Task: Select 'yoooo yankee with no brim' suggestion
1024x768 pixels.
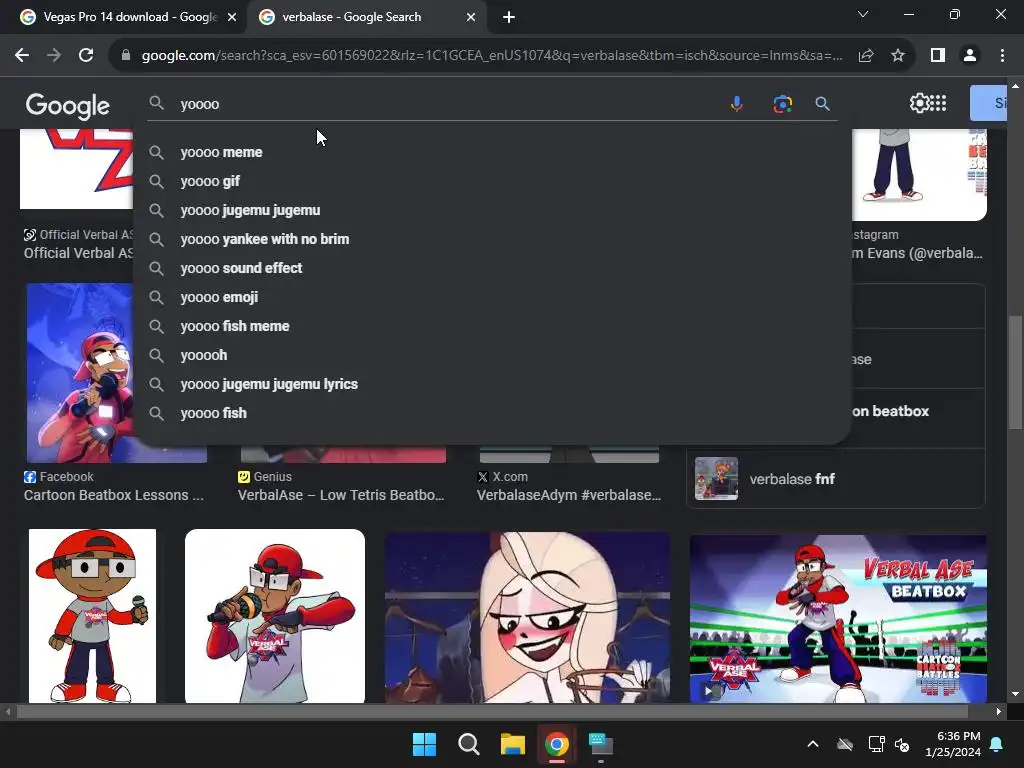Action: (x=492, y=239)
